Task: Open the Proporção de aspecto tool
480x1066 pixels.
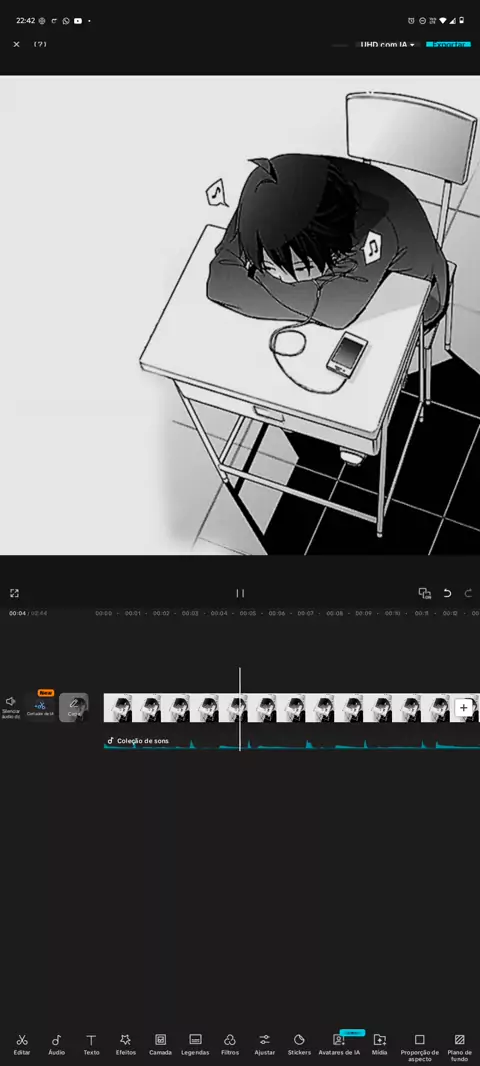Action: [x=419, y=1047]
